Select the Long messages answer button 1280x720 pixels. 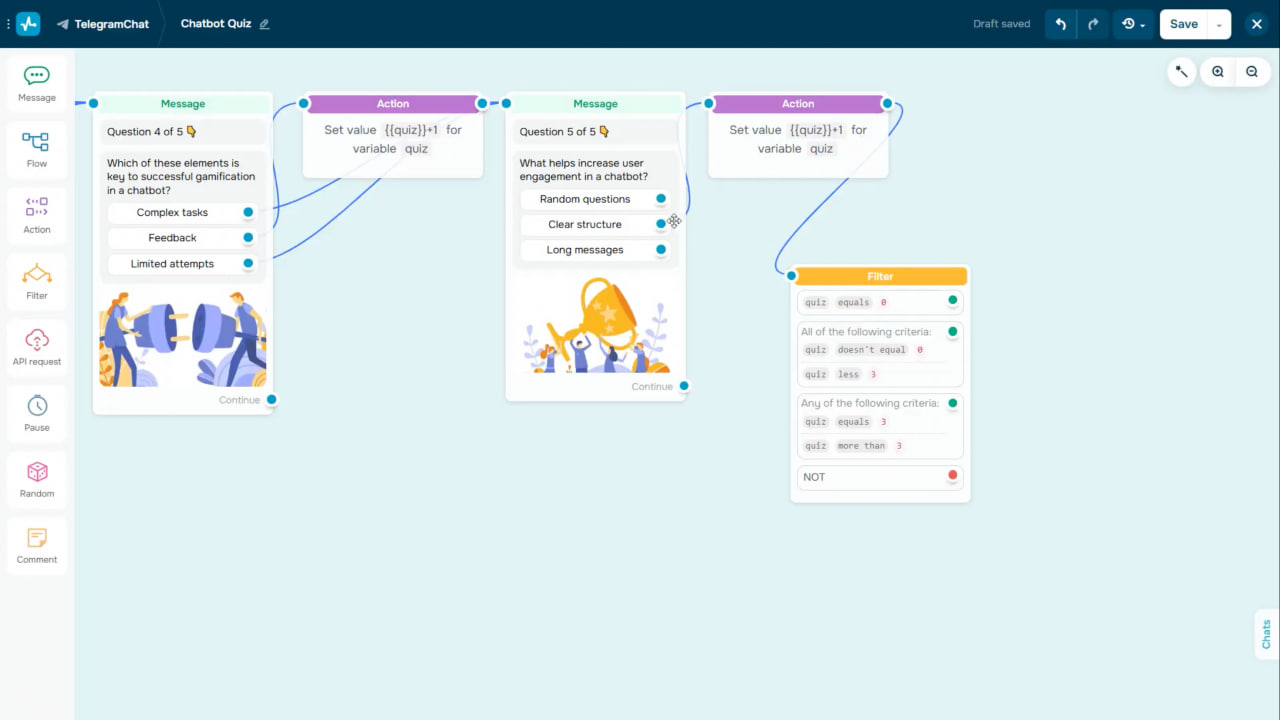coord(585,250)
